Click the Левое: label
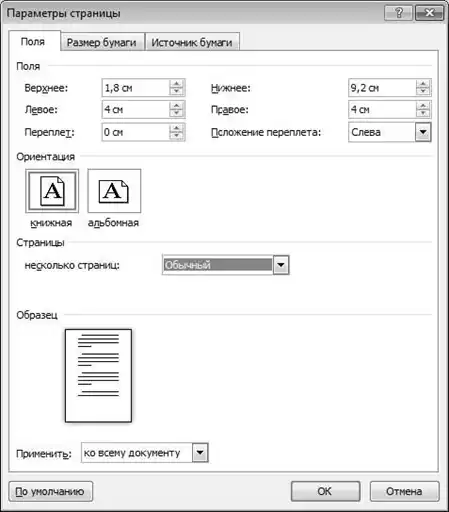The image size is (449, 512). pos(41,110)
